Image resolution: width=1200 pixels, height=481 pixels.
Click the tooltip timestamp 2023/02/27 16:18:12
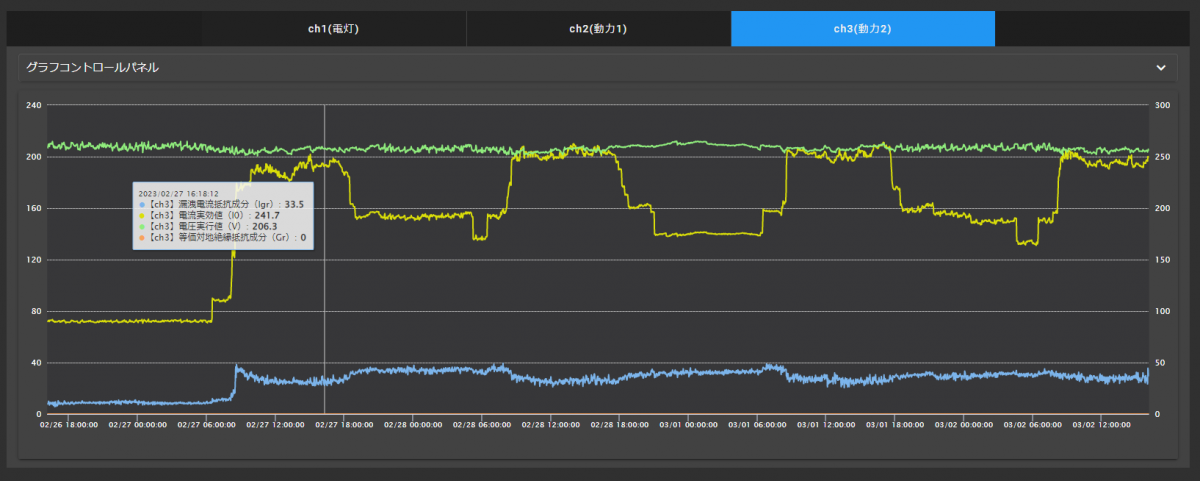point(178,193)
